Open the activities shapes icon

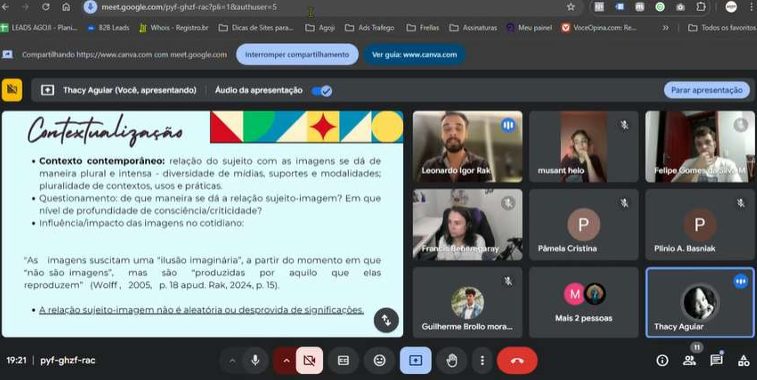click(x=743, y=360)
